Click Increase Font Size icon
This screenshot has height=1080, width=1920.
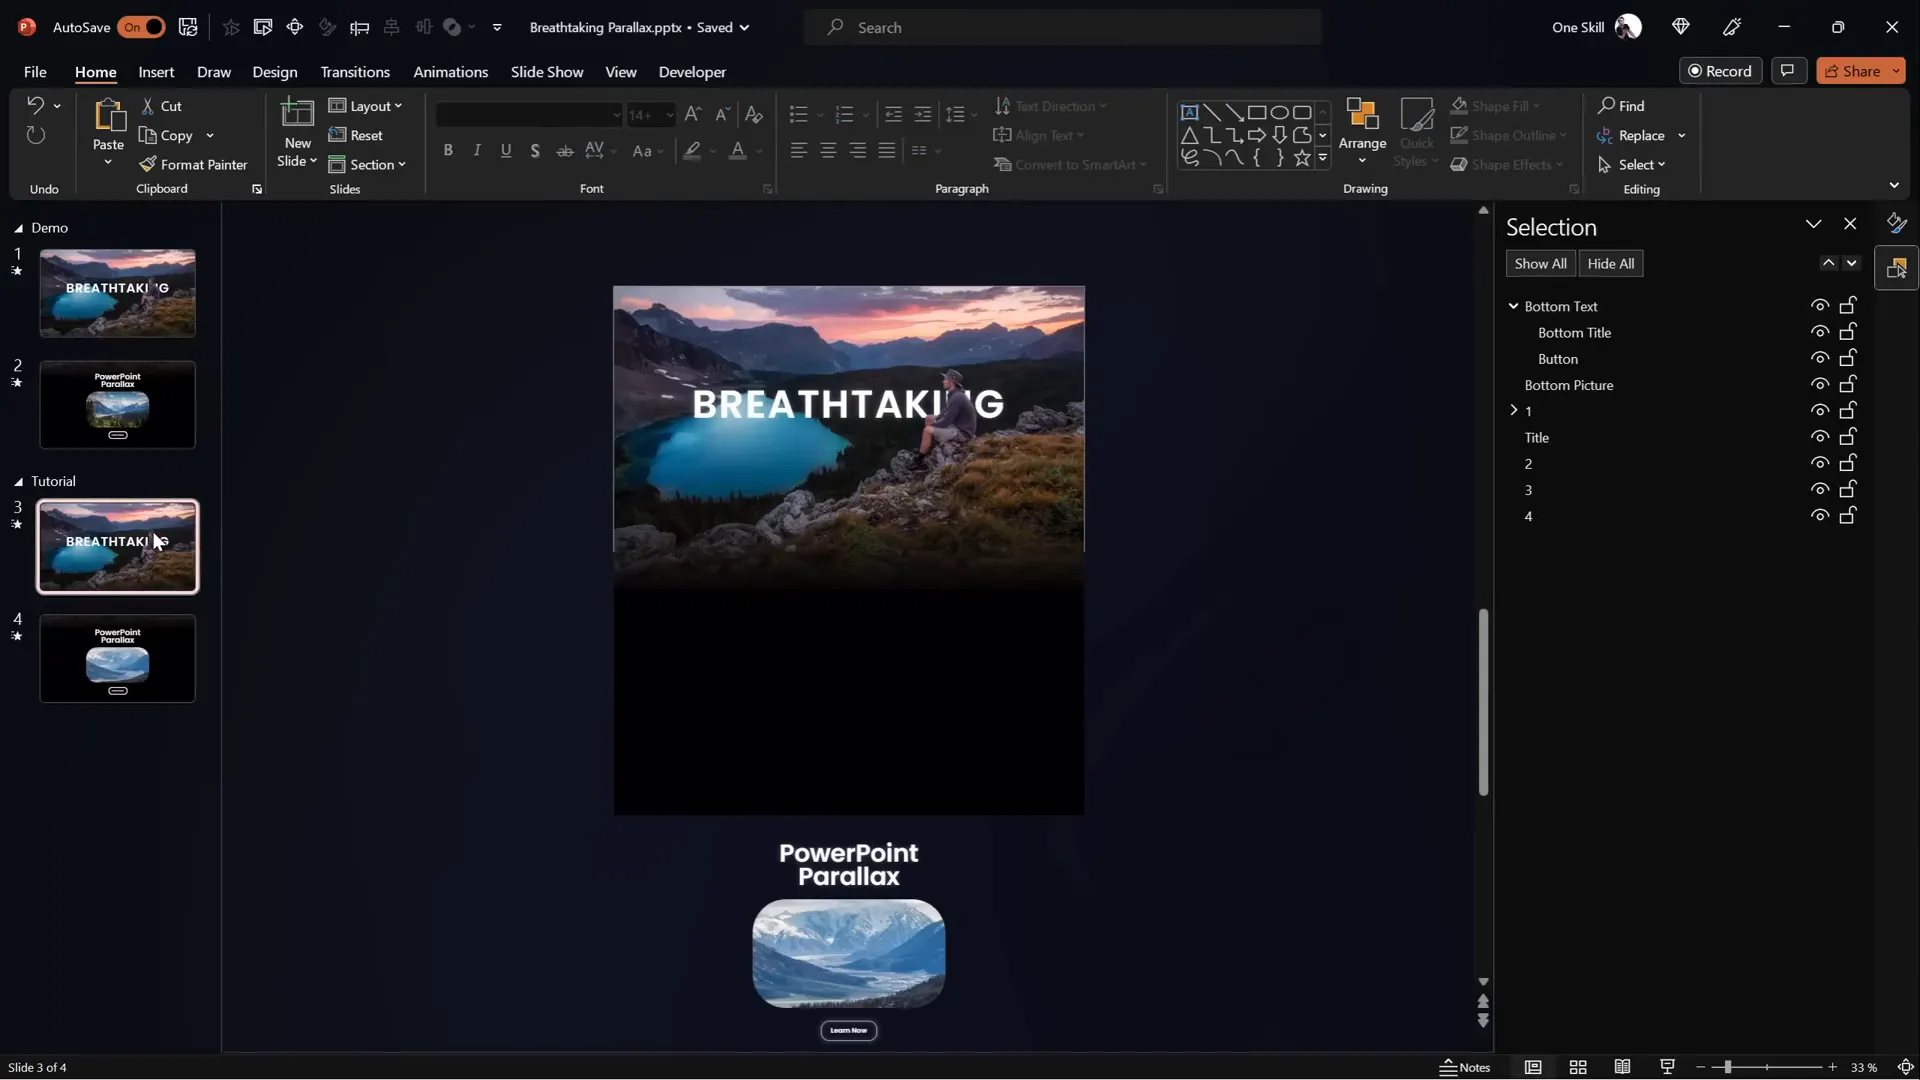pyautogui.click(x=692, y=114)
